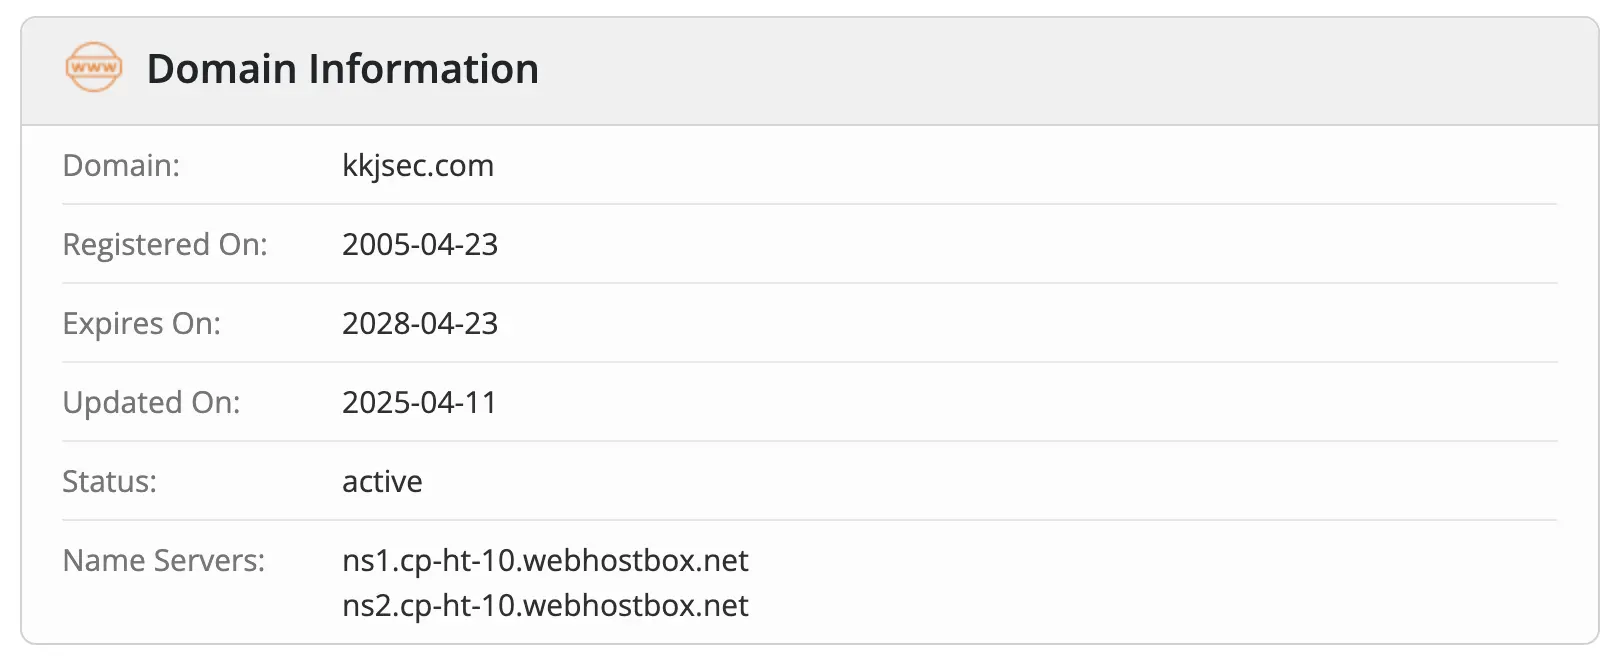1614x656 pixels.
Task: Select the updated date 2025-04-11
Action: click(x=419, y=402)
